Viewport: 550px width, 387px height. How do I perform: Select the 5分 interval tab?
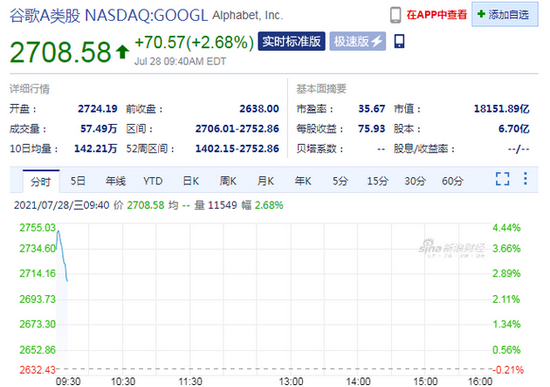click(340, 181)
